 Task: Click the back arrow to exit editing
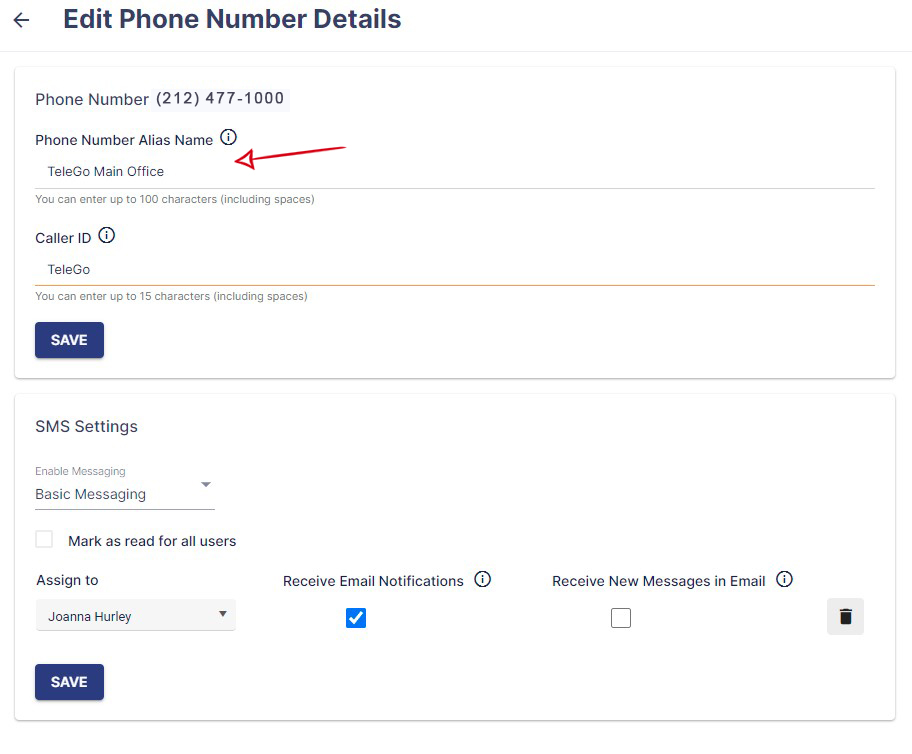click(21, 19)
